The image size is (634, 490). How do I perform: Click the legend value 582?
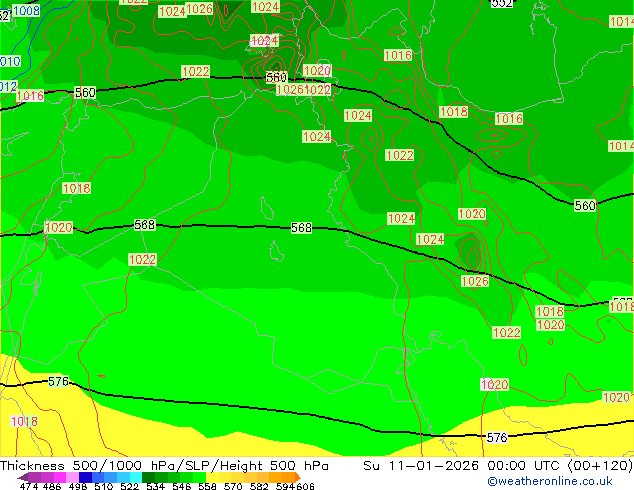[259, 486]
